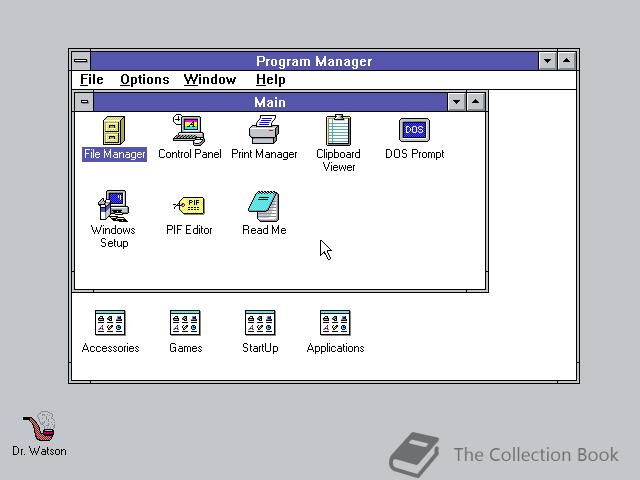Select the Windows Setup icon
Image resolution: width=640 pixels, height=480 pixels.
click(113, 206)
